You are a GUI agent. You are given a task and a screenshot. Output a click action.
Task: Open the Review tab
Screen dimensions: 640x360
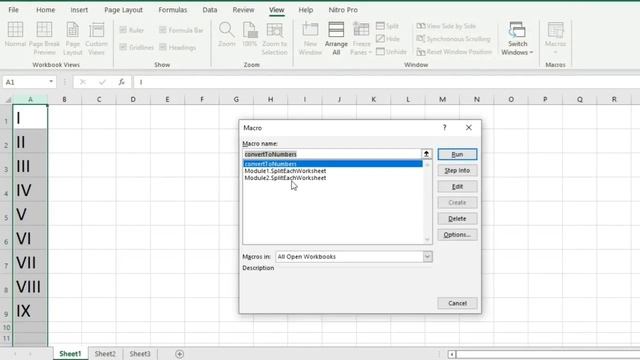[243, 9]
